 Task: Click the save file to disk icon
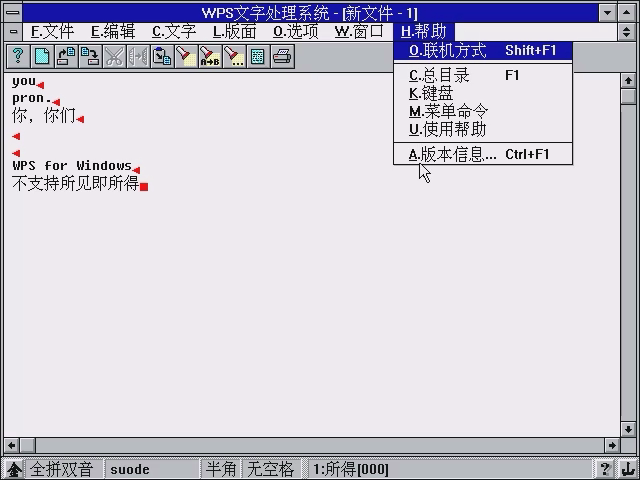[90, 56]
